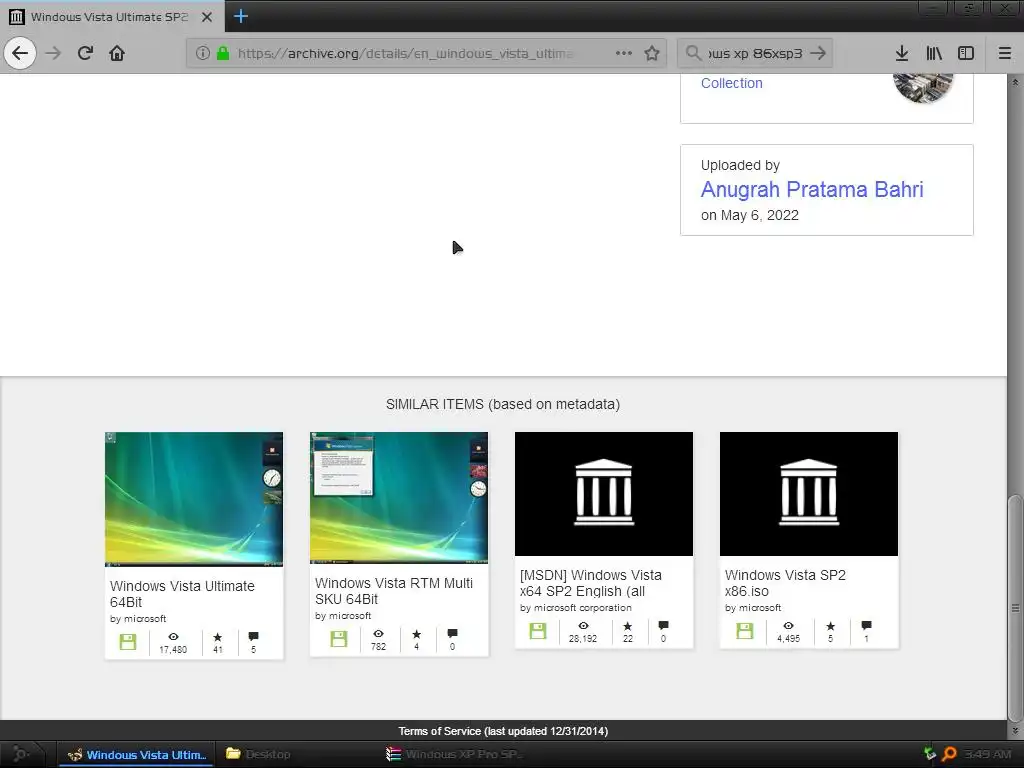Open the downloads panel
The width and height of the screenshot is (1024, 768).
(902, 53)
